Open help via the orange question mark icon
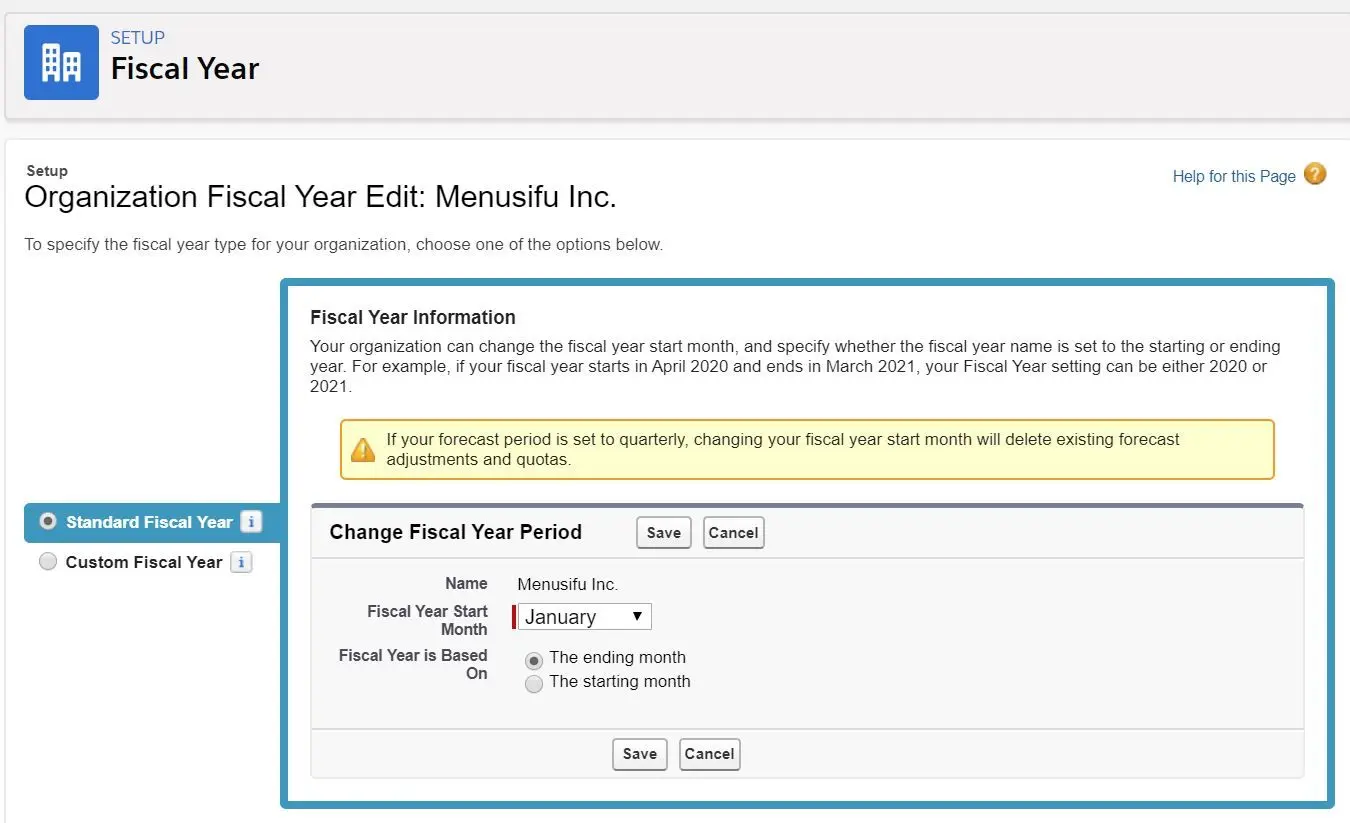Image resolution: width=1350 pixels, height=823 pixels. point(1315,174)
